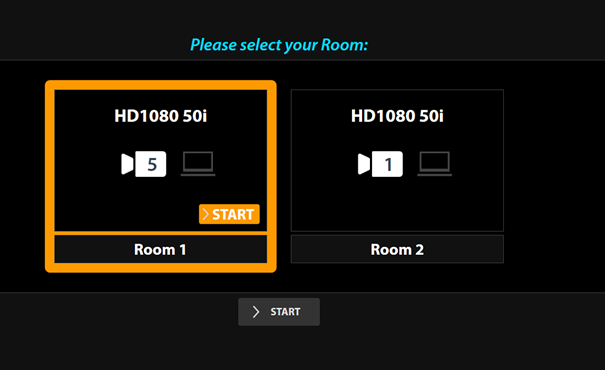Click the gray START button at bottom
605x370 pixels.
[x=279, y=312]
